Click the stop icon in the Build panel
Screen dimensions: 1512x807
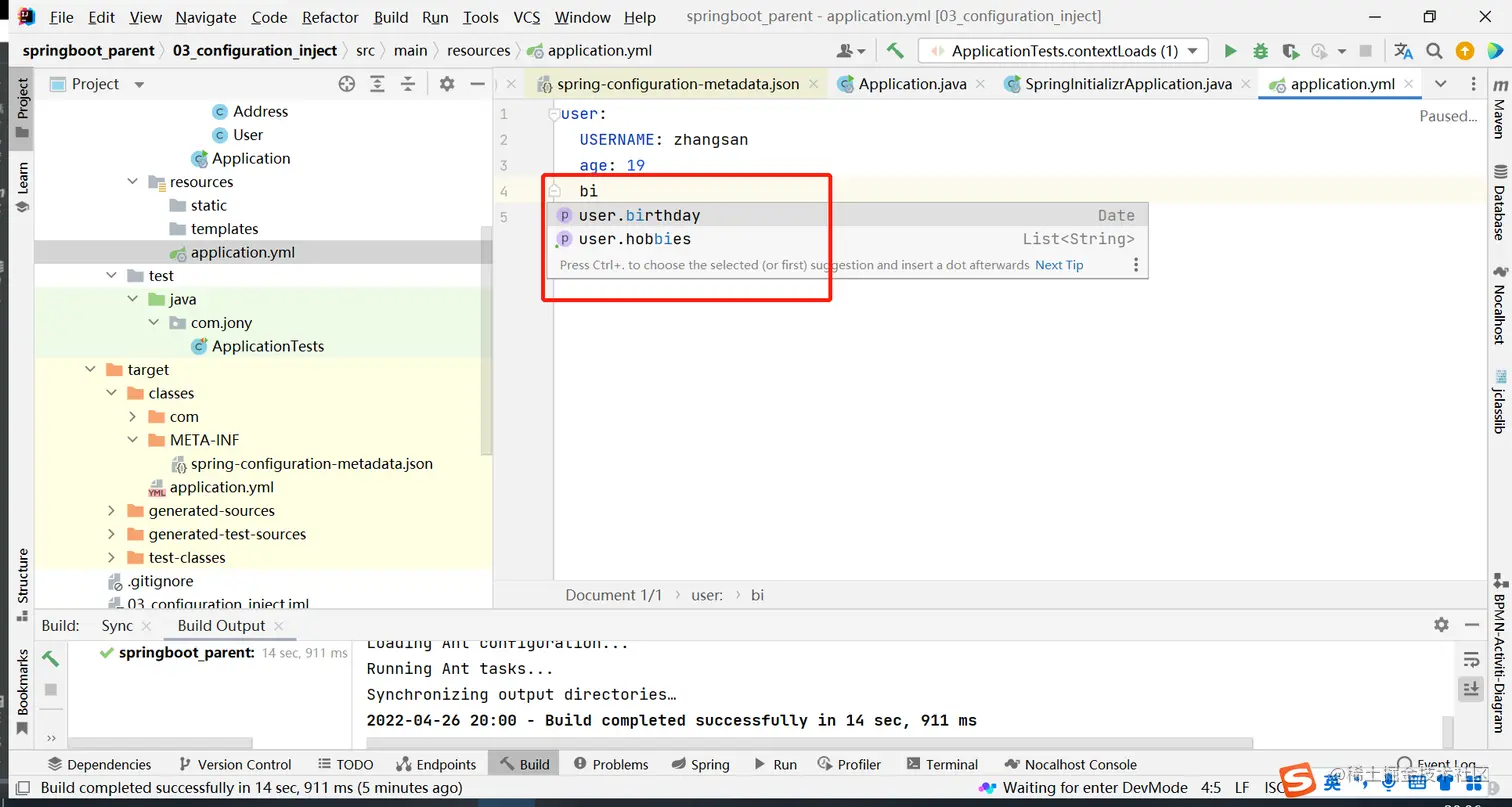pos(51,690)
